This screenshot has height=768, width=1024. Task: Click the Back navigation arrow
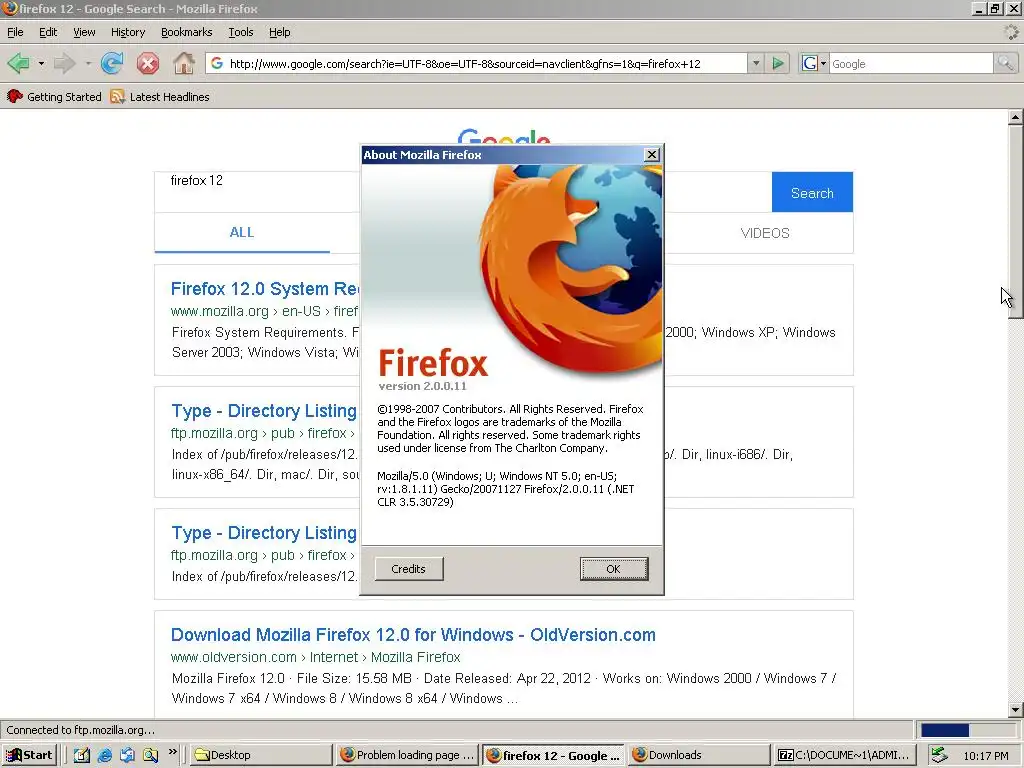pyautogui.click(x=18, y=63)
